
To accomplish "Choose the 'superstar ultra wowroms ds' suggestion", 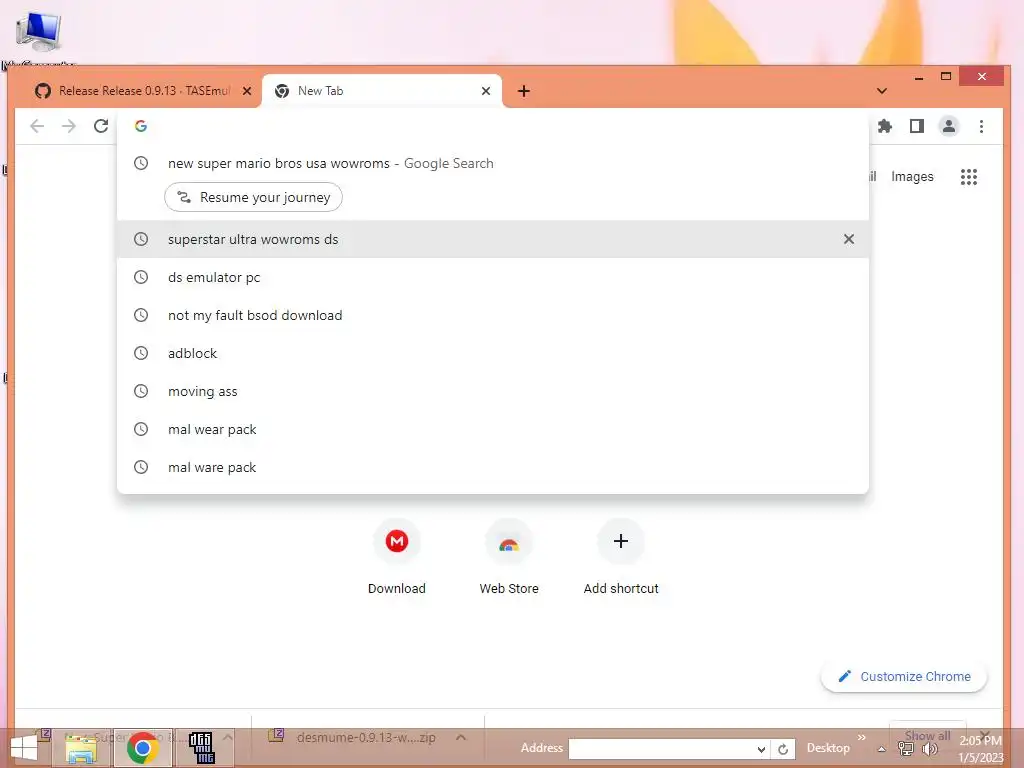I will [493, 239].
